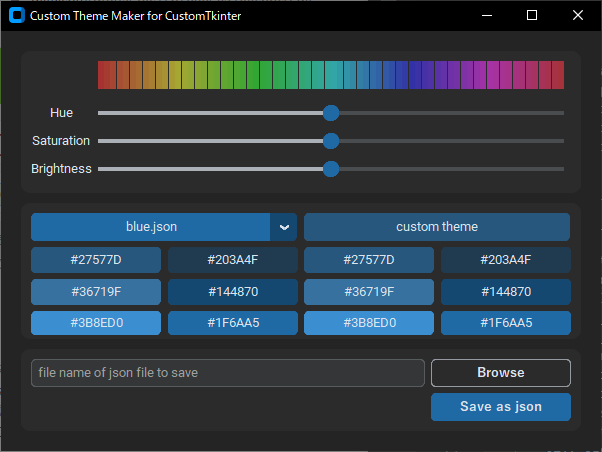
Task: Pick the red end of the hue spectrum bar
Action: 107,75
